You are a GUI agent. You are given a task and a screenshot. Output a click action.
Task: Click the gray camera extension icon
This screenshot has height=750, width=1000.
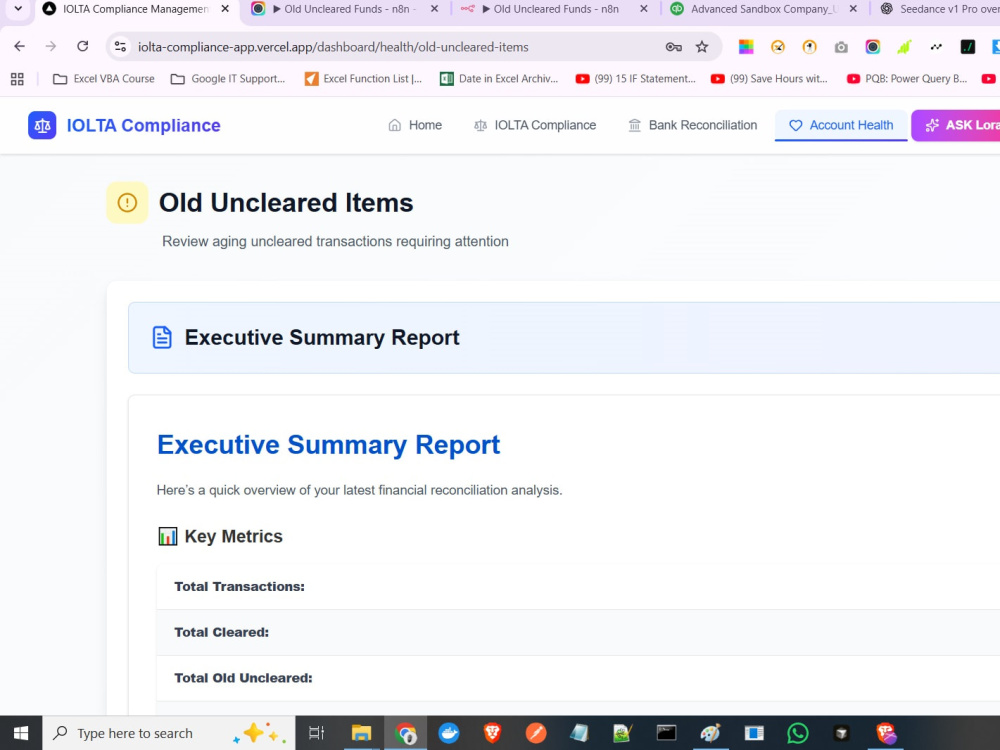tap(841, 47)
